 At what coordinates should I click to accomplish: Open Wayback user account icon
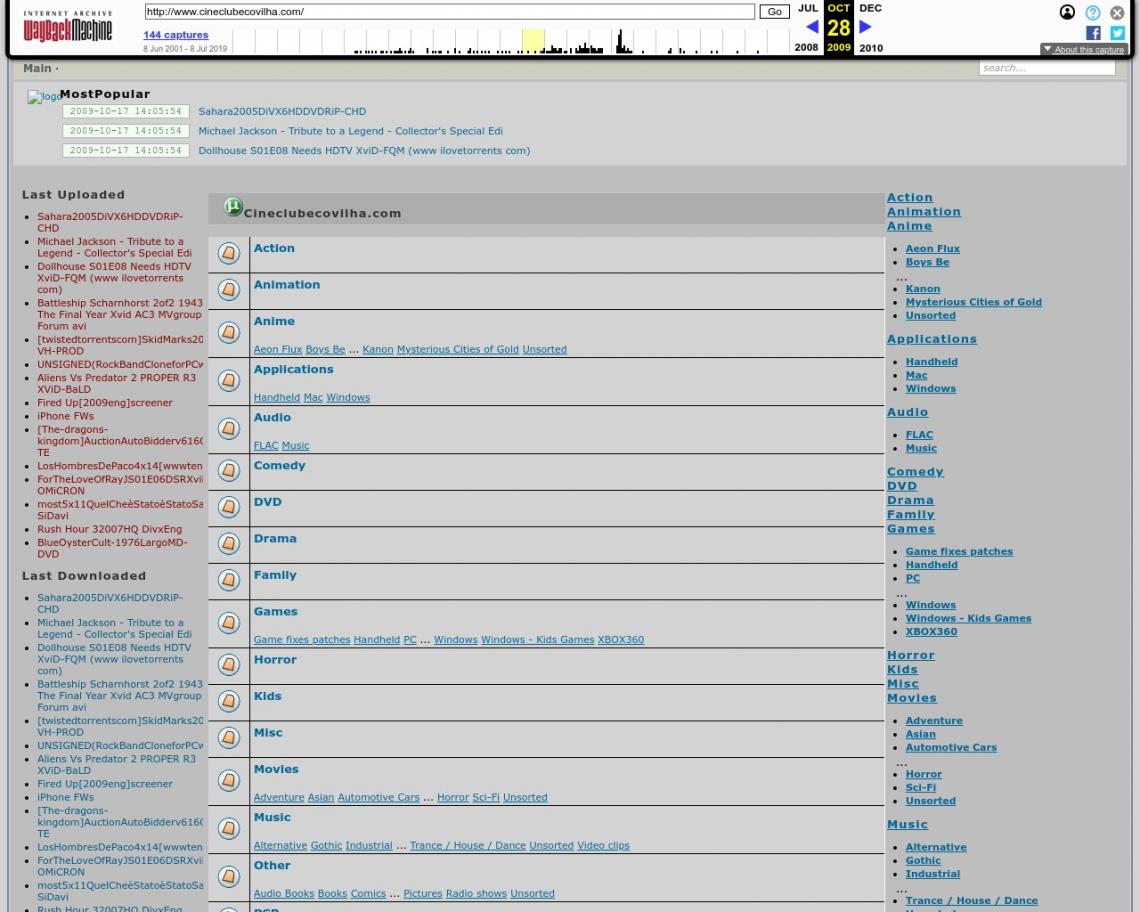pos(1067,12)
